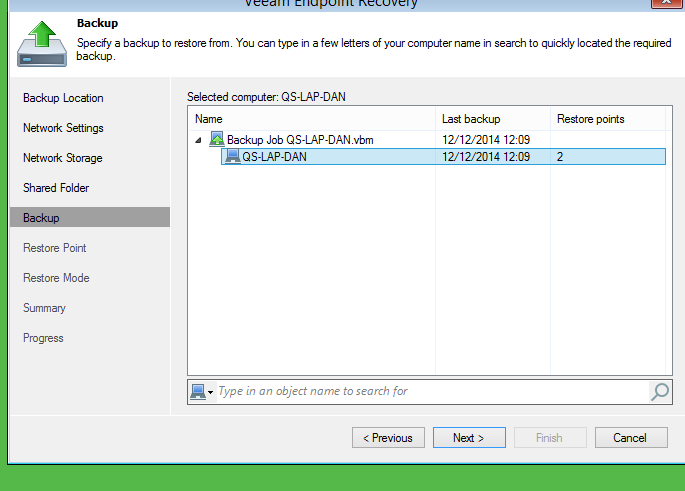Sort by the Name column header
The image size is (685, 491).
pyautogui.click(x=312, y=119)
